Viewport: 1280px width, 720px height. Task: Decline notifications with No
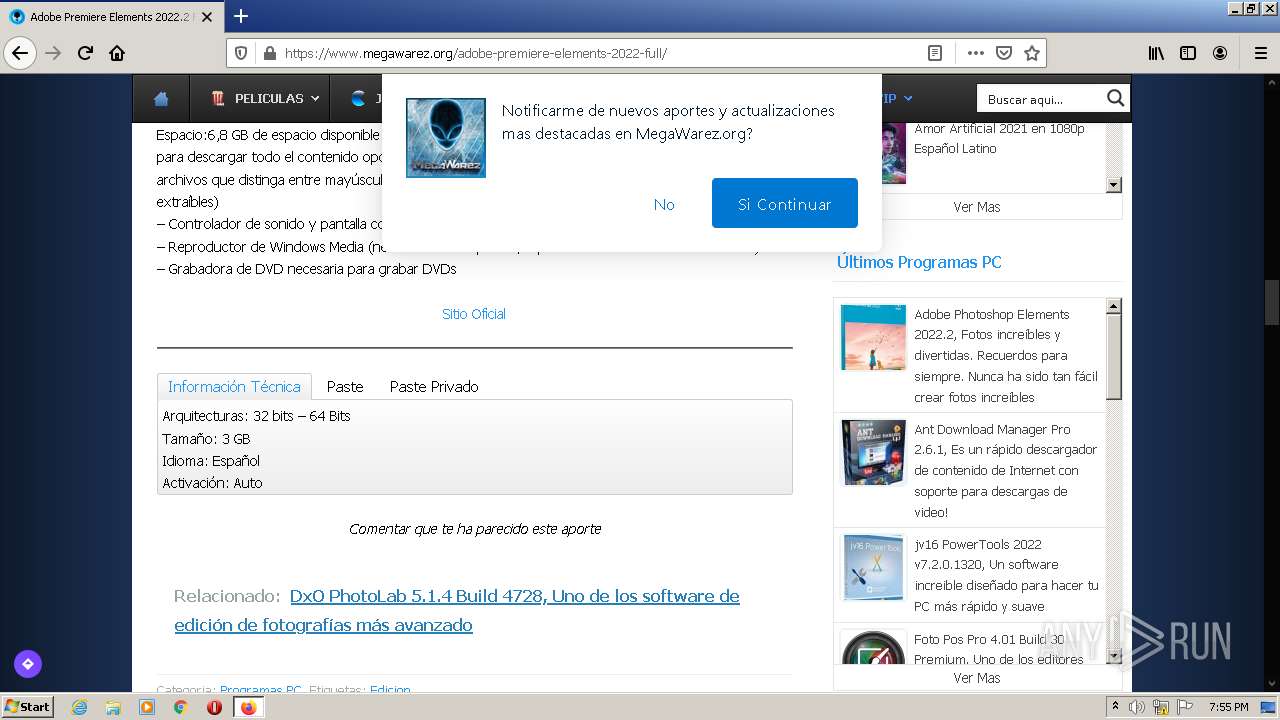664,204
